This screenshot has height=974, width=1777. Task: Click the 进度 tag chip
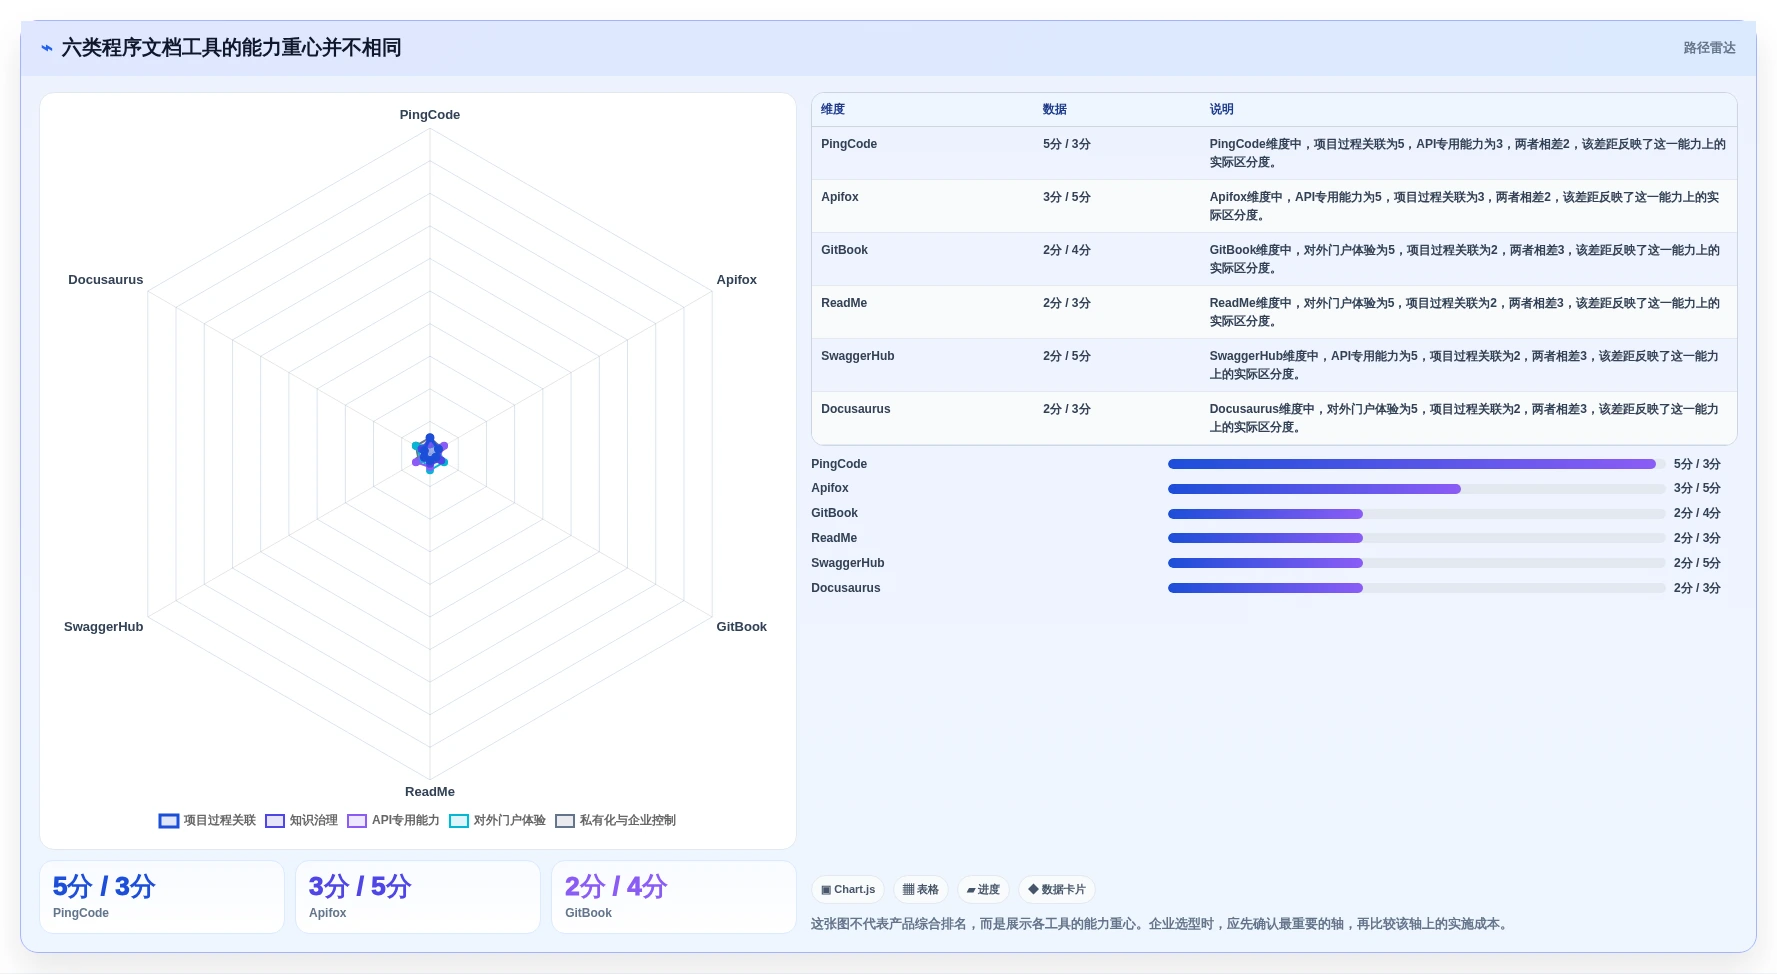[x=983, y=889]
